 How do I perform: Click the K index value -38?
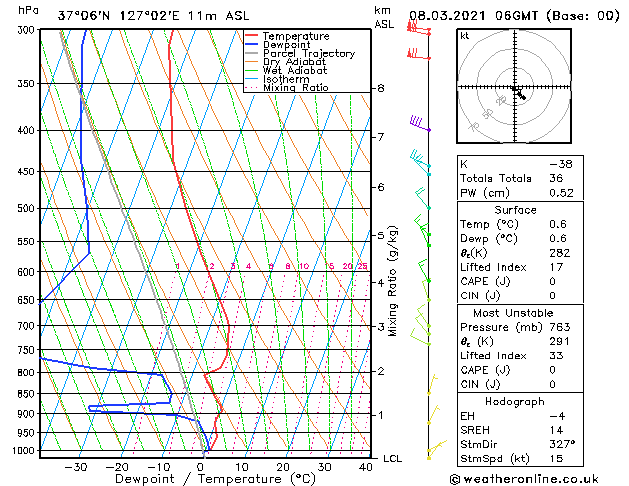(x=560, y=164)
